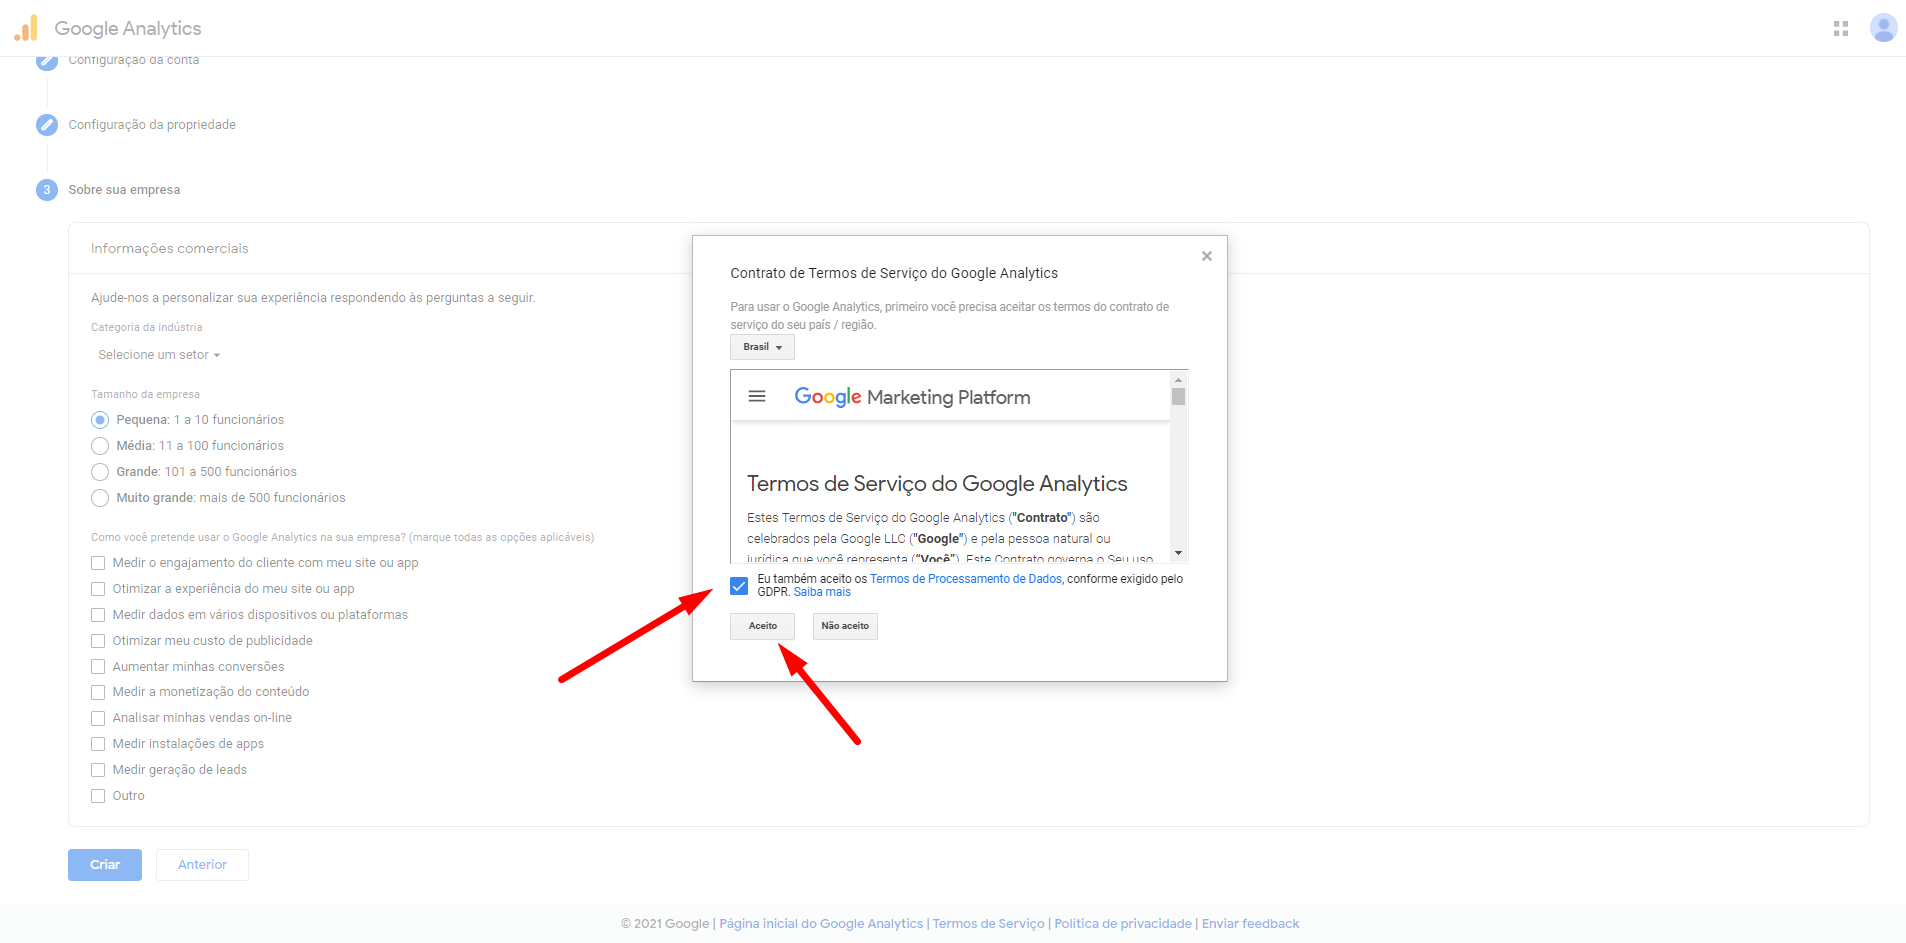
Task: Open 'Política de privacidade' footer link
Action: click(1123, 924)
